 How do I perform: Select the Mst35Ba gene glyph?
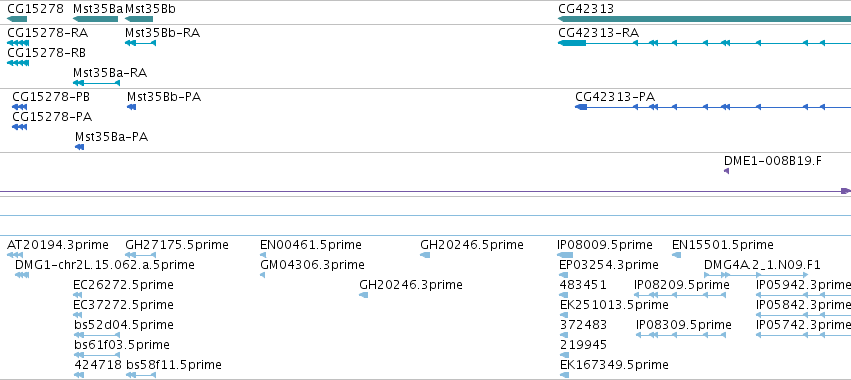tap(96, 19)
